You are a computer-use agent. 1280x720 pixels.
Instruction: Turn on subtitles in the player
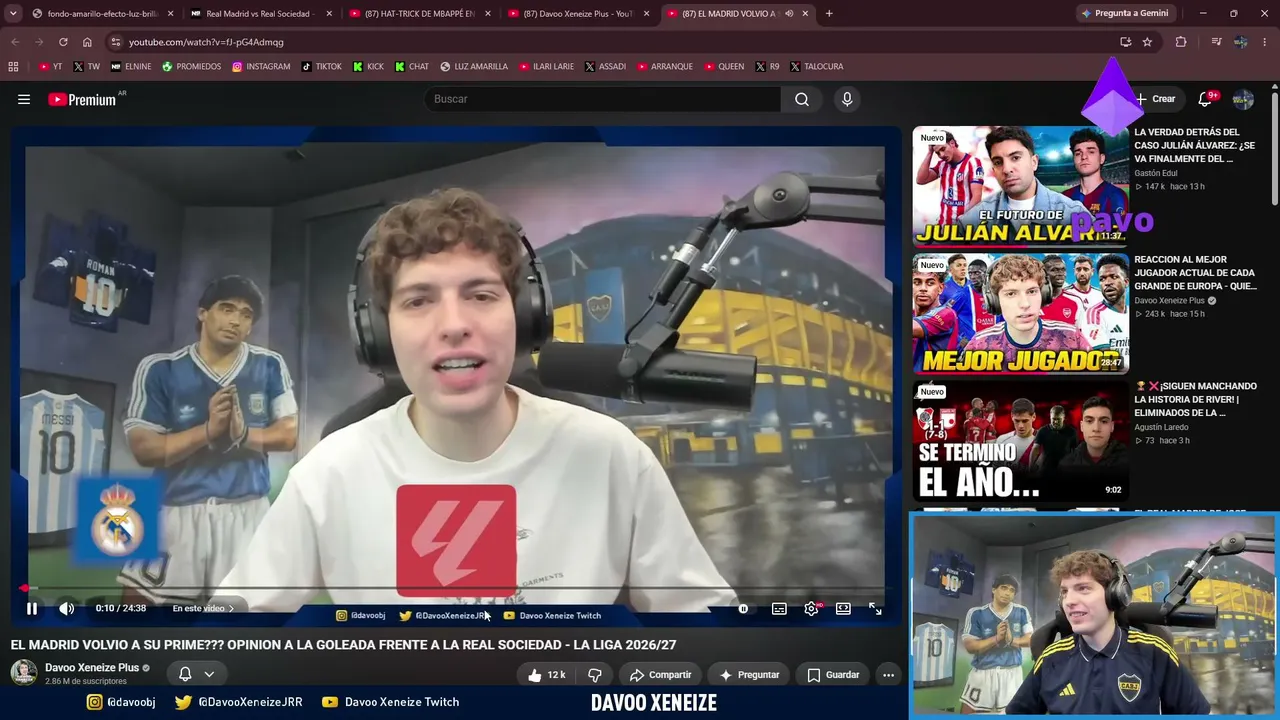(x=779, y=608)
